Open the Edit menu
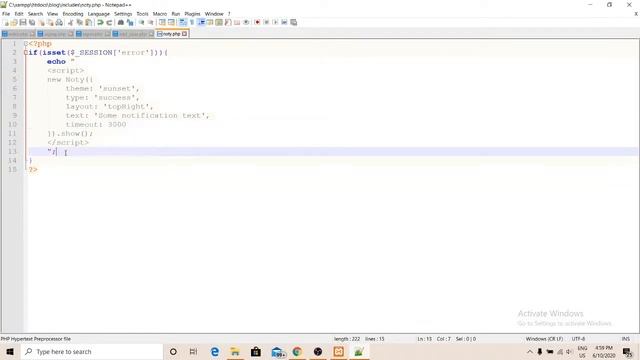This screenshot has width=640, height=360. click(x=19, y=14)
